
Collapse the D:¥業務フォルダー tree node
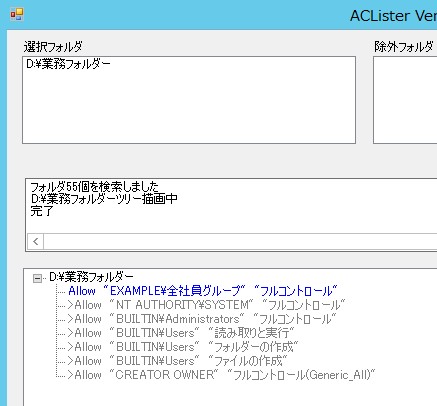point(37,278)
